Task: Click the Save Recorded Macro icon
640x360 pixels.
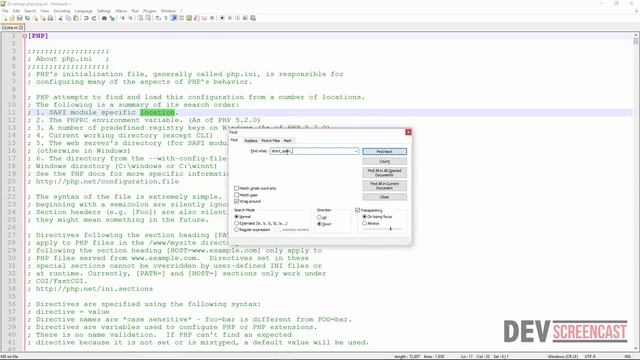Action: click(x=253, y=18)
